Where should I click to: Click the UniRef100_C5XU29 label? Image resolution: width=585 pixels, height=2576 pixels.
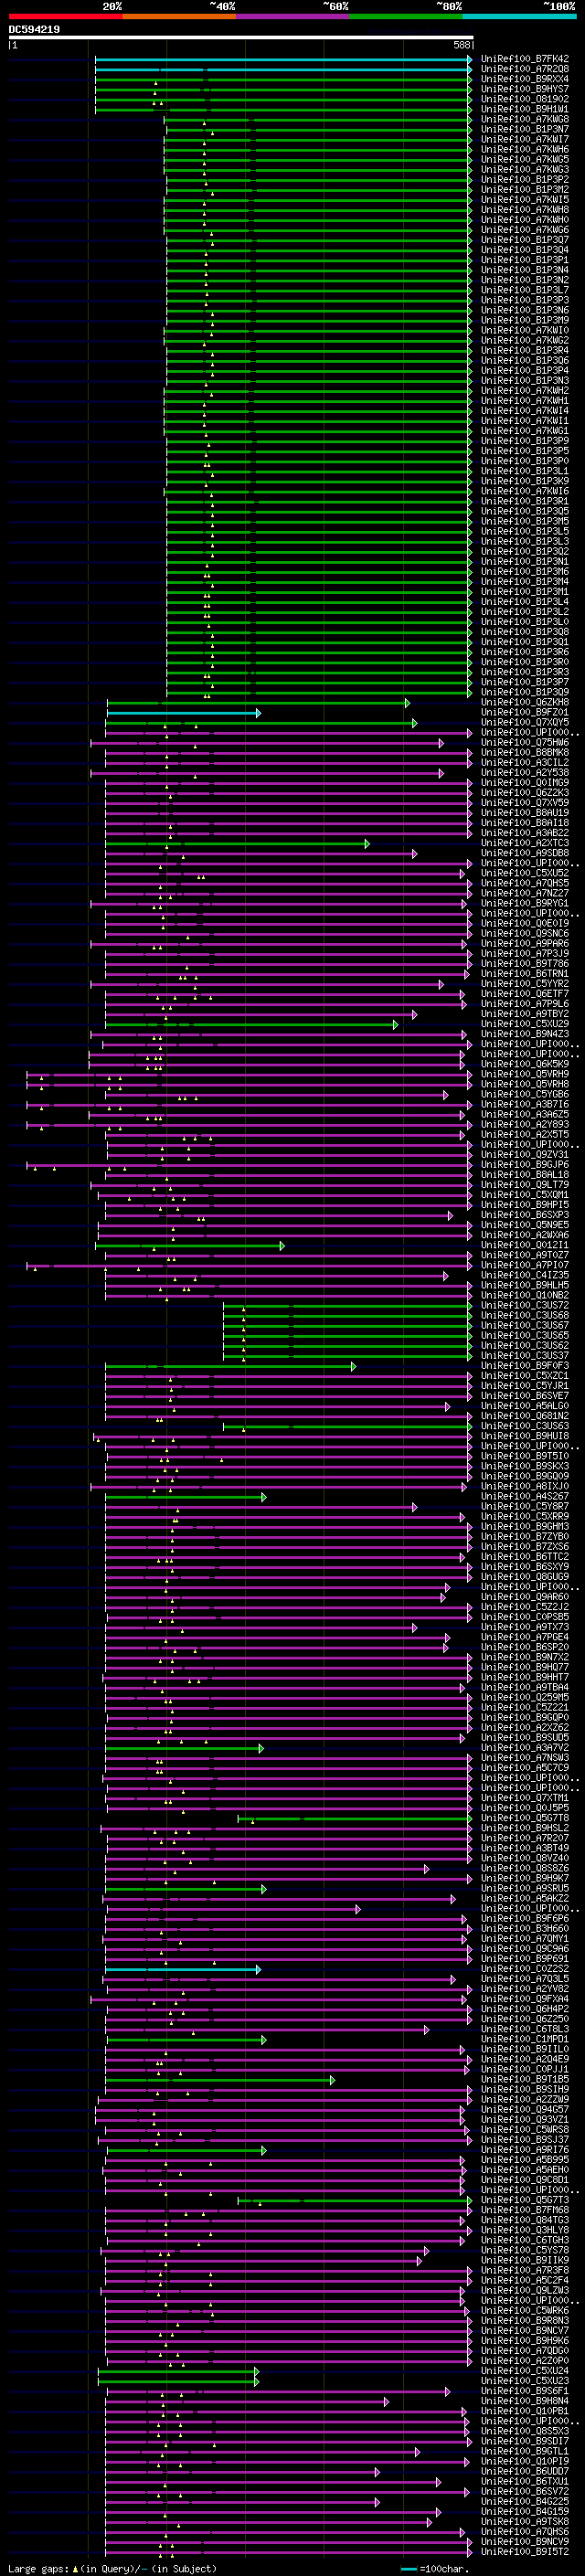[525, 1025]
